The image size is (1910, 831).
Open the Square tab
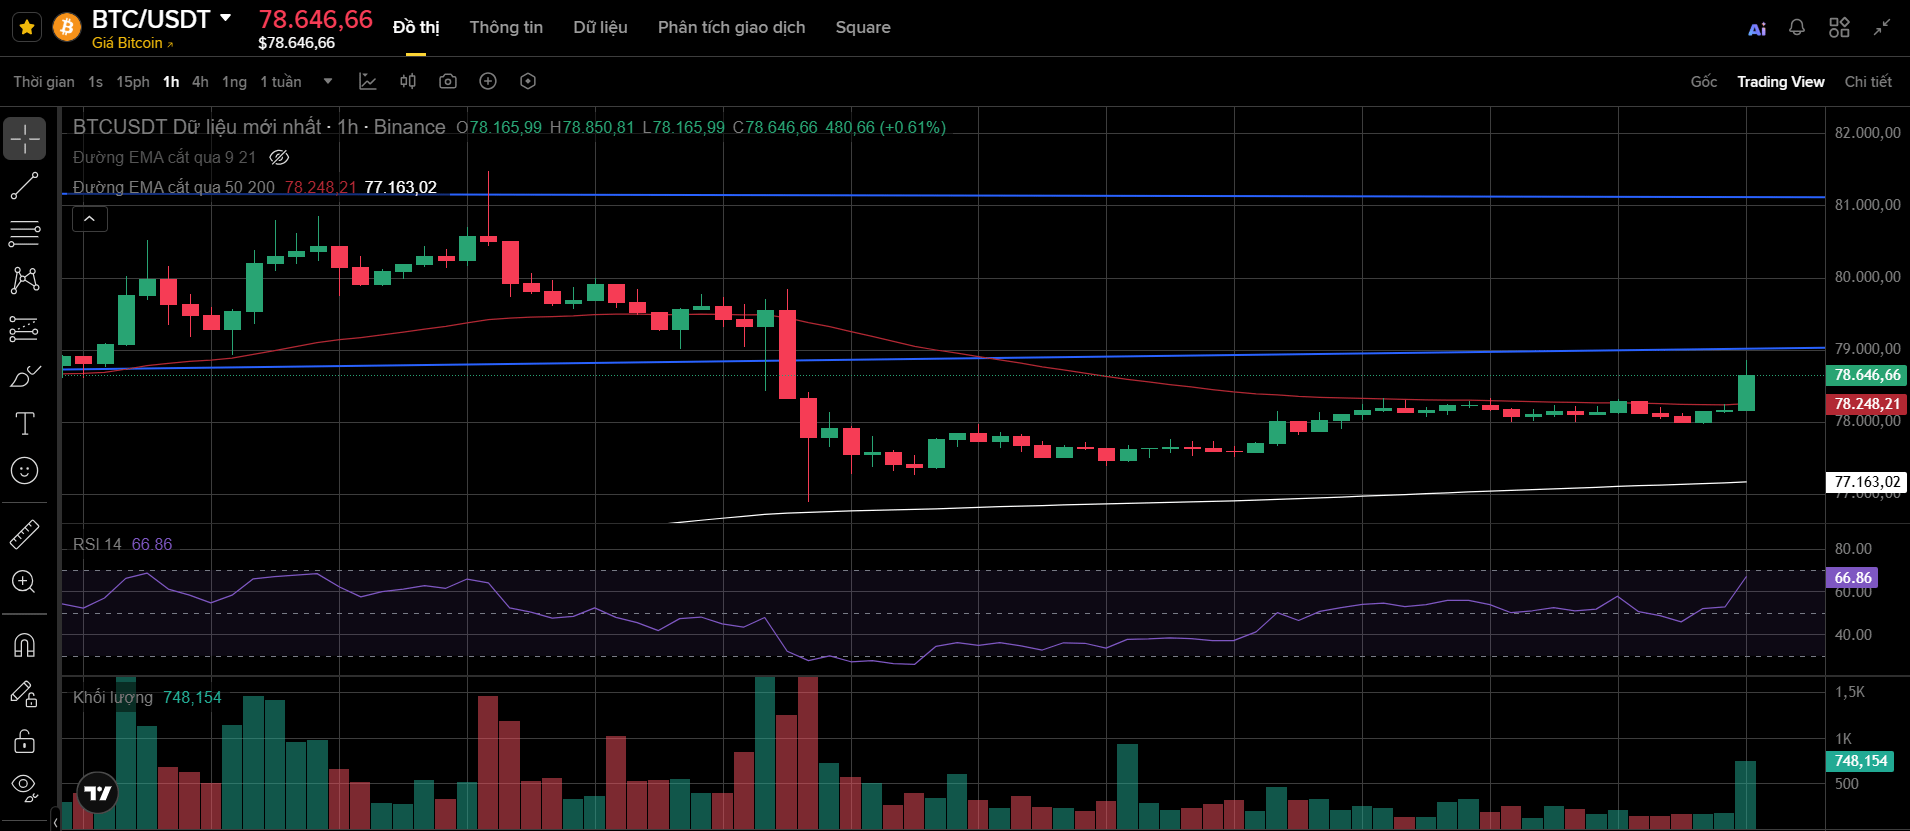863,28
